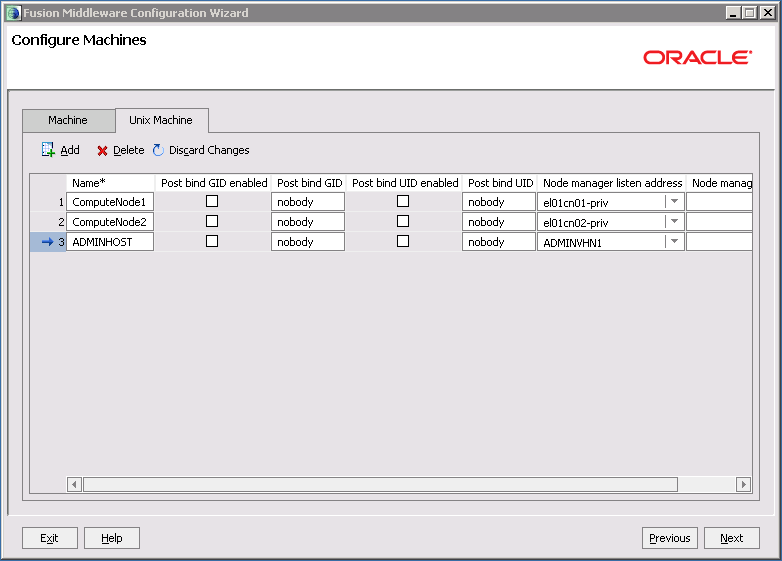Screen dimensions: 782x561
Task: Click the Exit button
Action: (50, 538)
